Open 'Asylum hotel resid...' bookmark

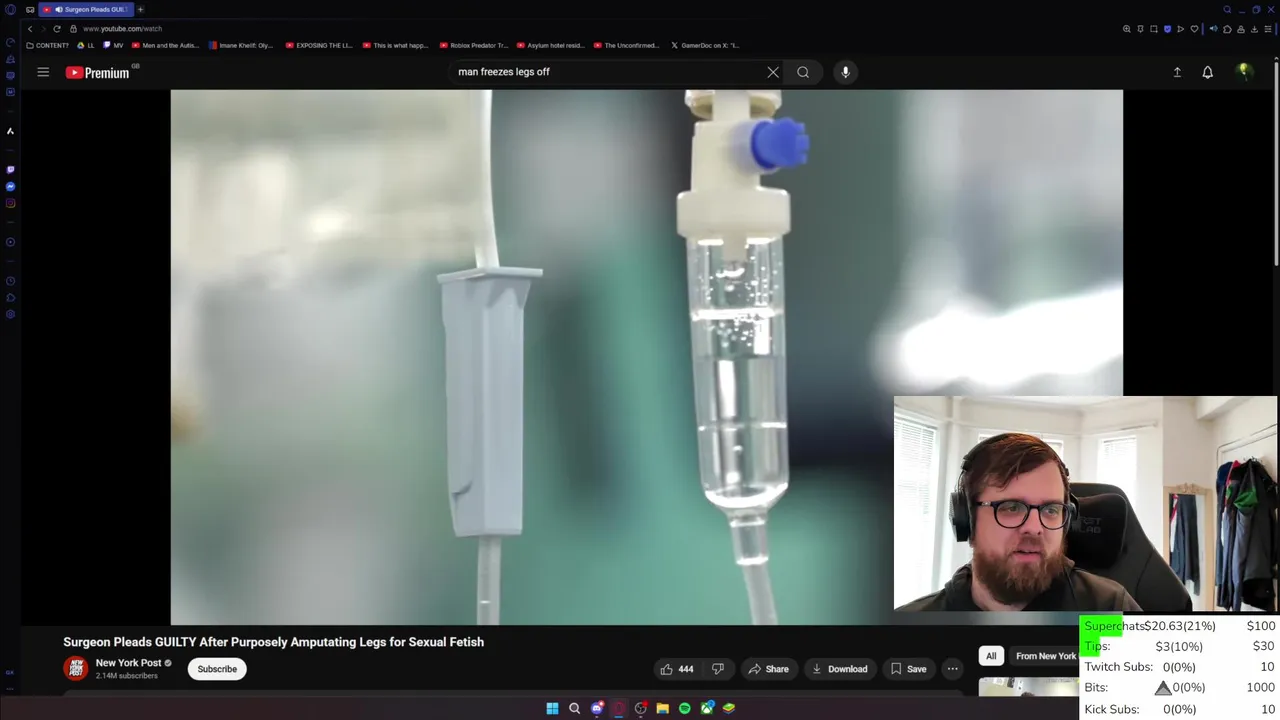coord(550,45)
